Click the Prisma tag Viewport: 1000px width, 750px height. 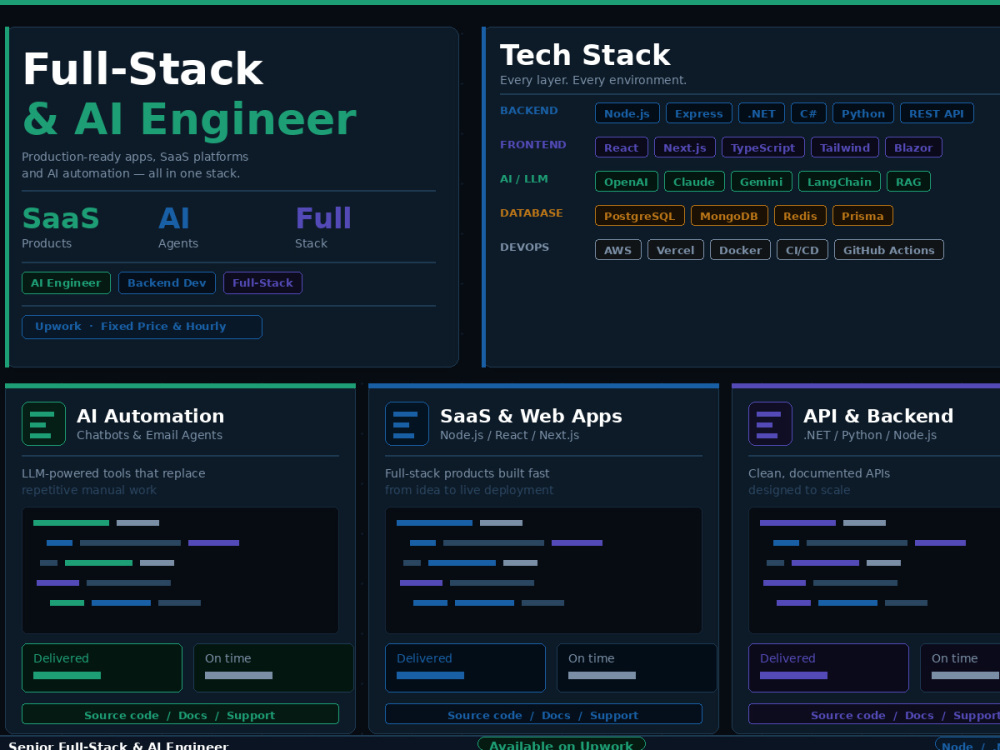tap(862, 216)
